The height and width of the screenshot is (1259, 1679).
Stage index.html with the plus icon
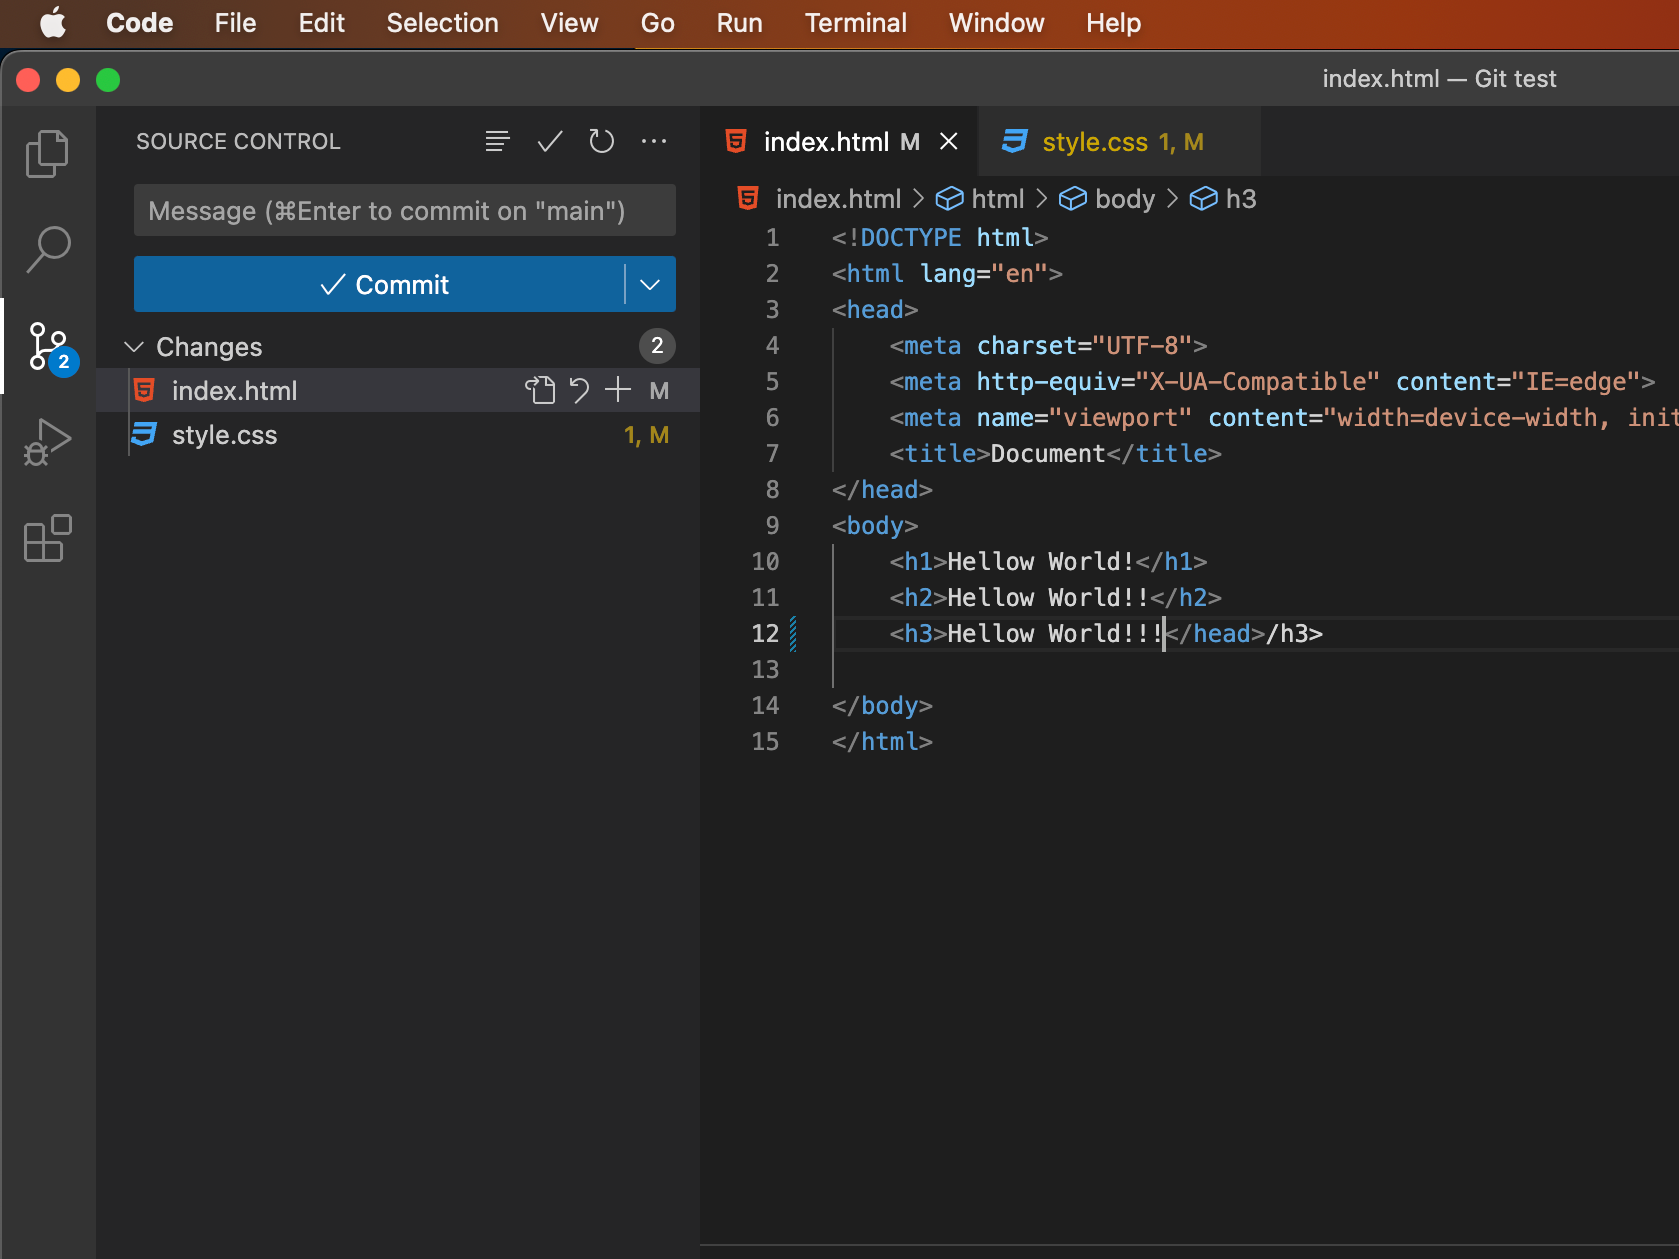[x=618, y=390]
